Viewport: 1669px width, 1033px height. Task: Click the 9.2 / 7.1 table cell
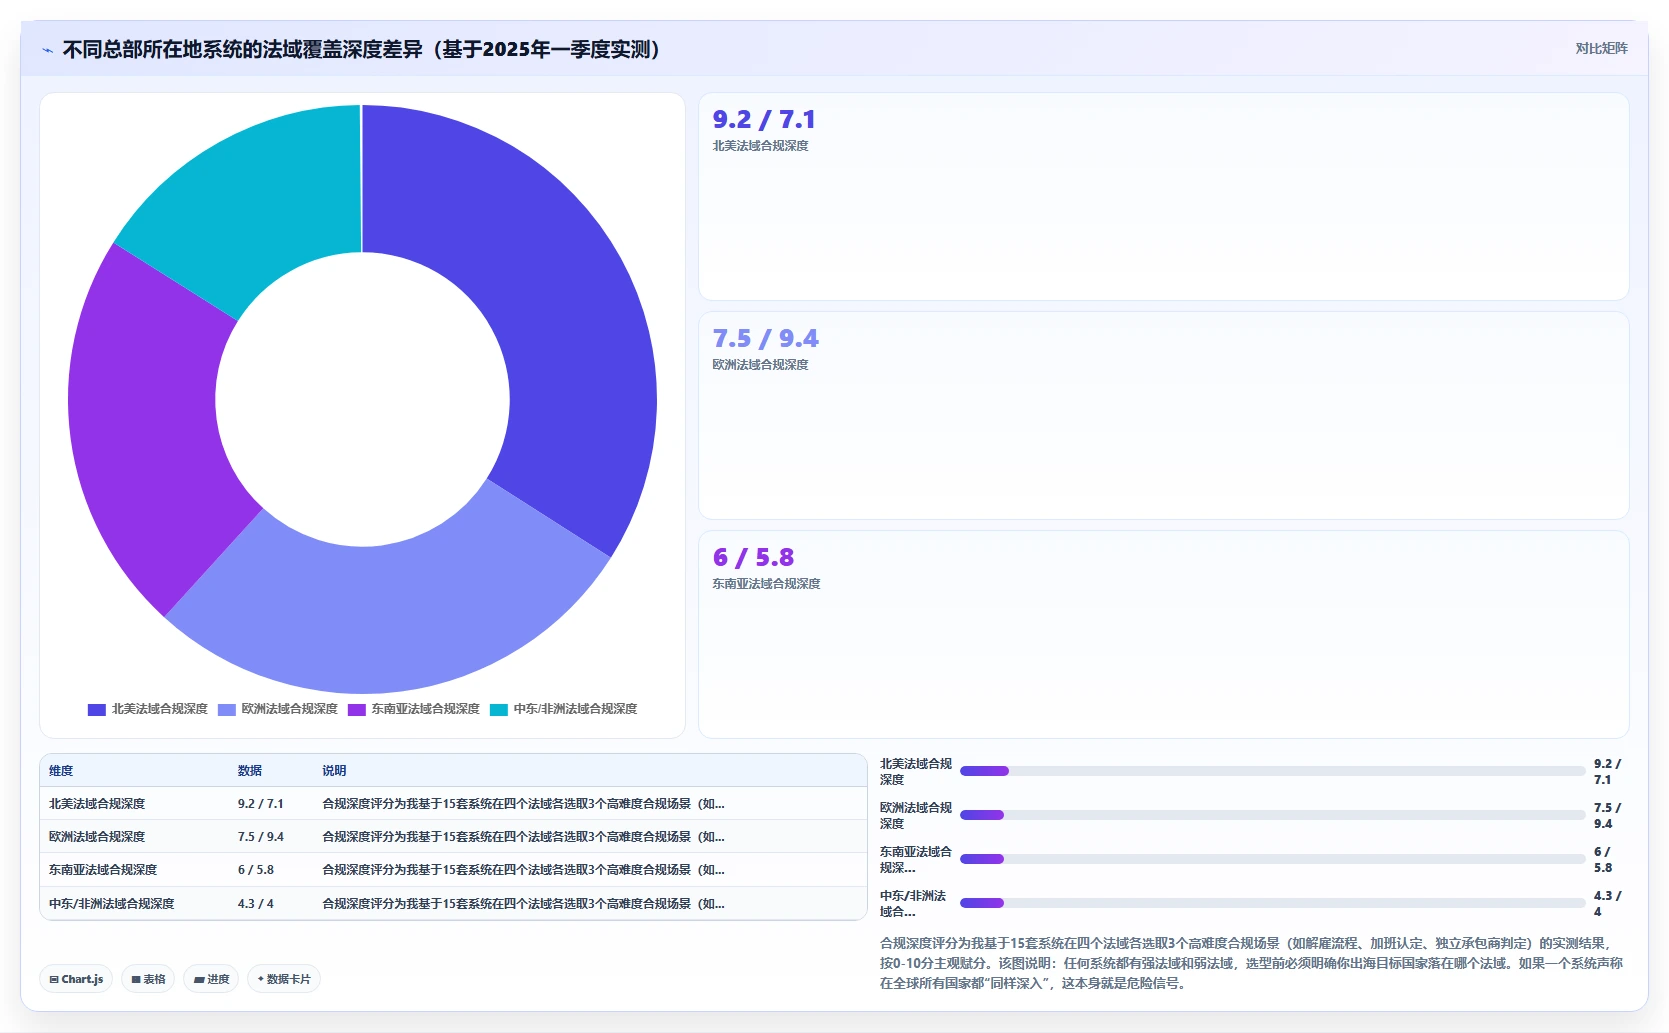tap(261, 804)
